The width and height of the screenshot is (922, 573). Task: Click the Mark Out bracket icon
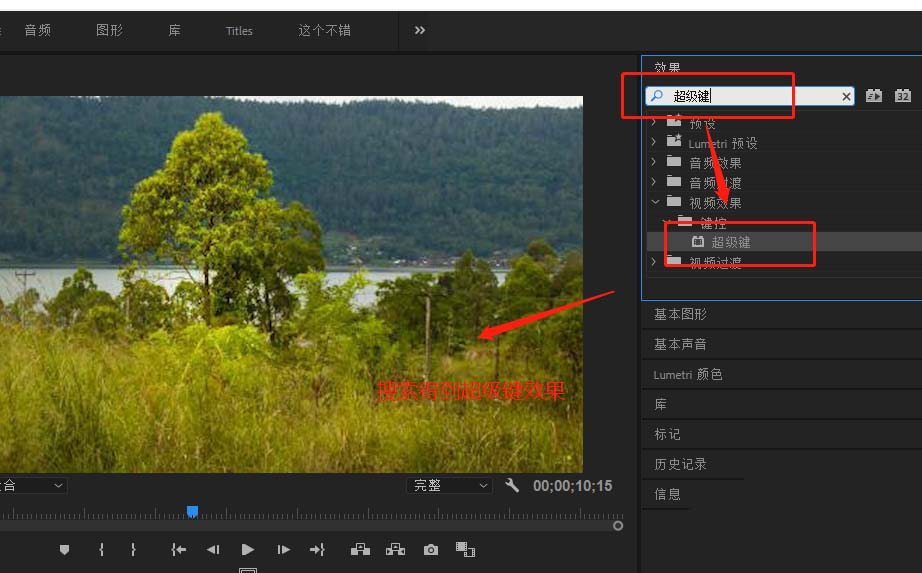[133, 549]
